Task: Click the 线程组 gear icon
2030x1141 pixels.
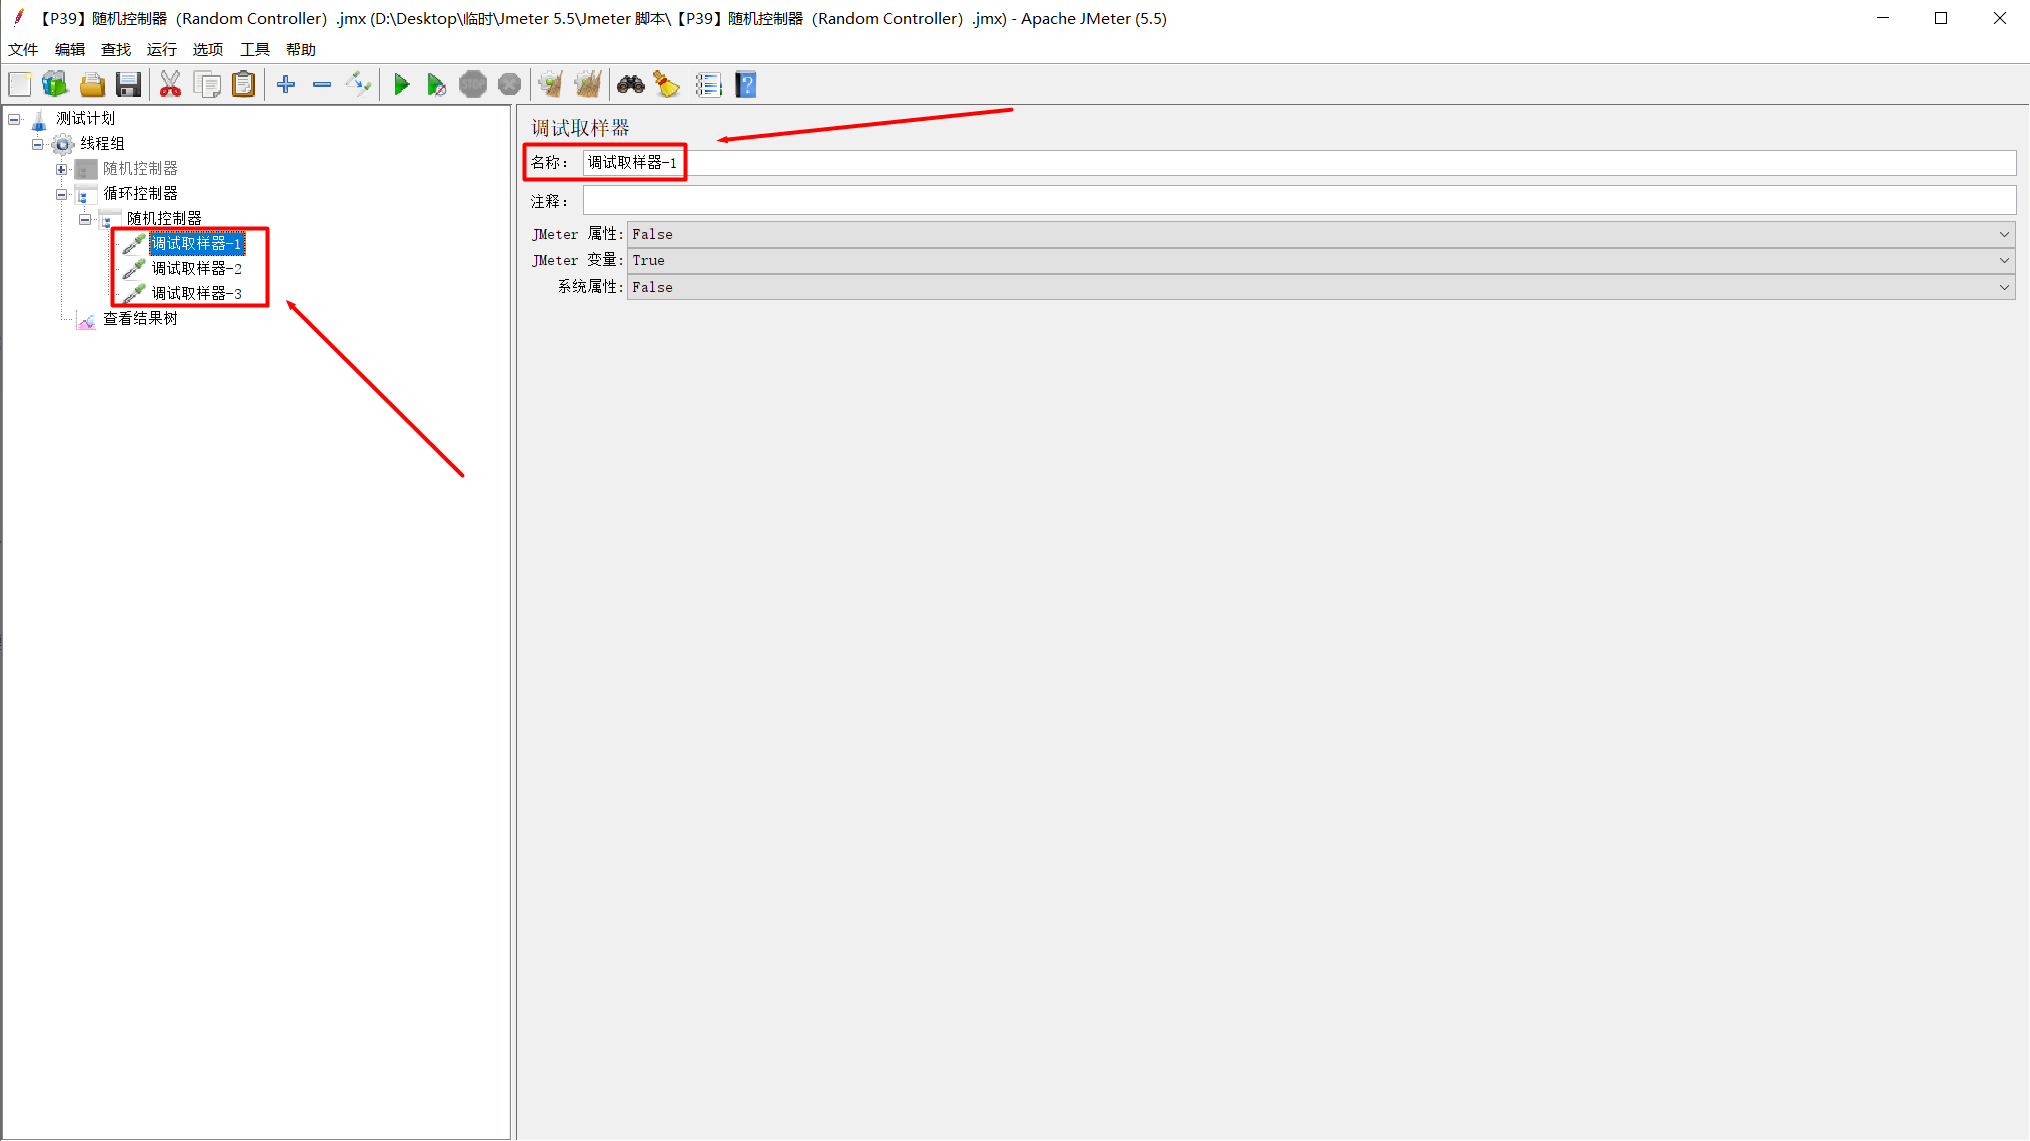Action: [x=63, y=144]
